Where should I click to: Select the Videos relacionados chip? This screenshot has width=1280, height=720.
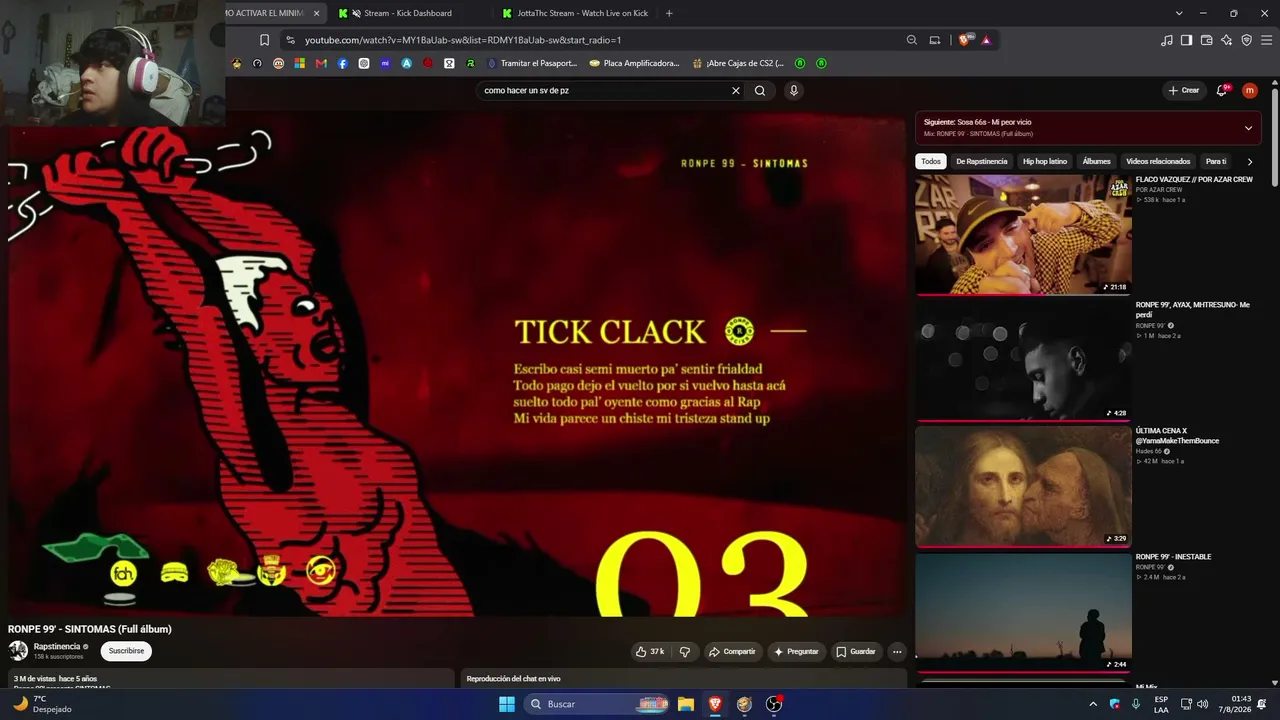tap(1158, 161)
